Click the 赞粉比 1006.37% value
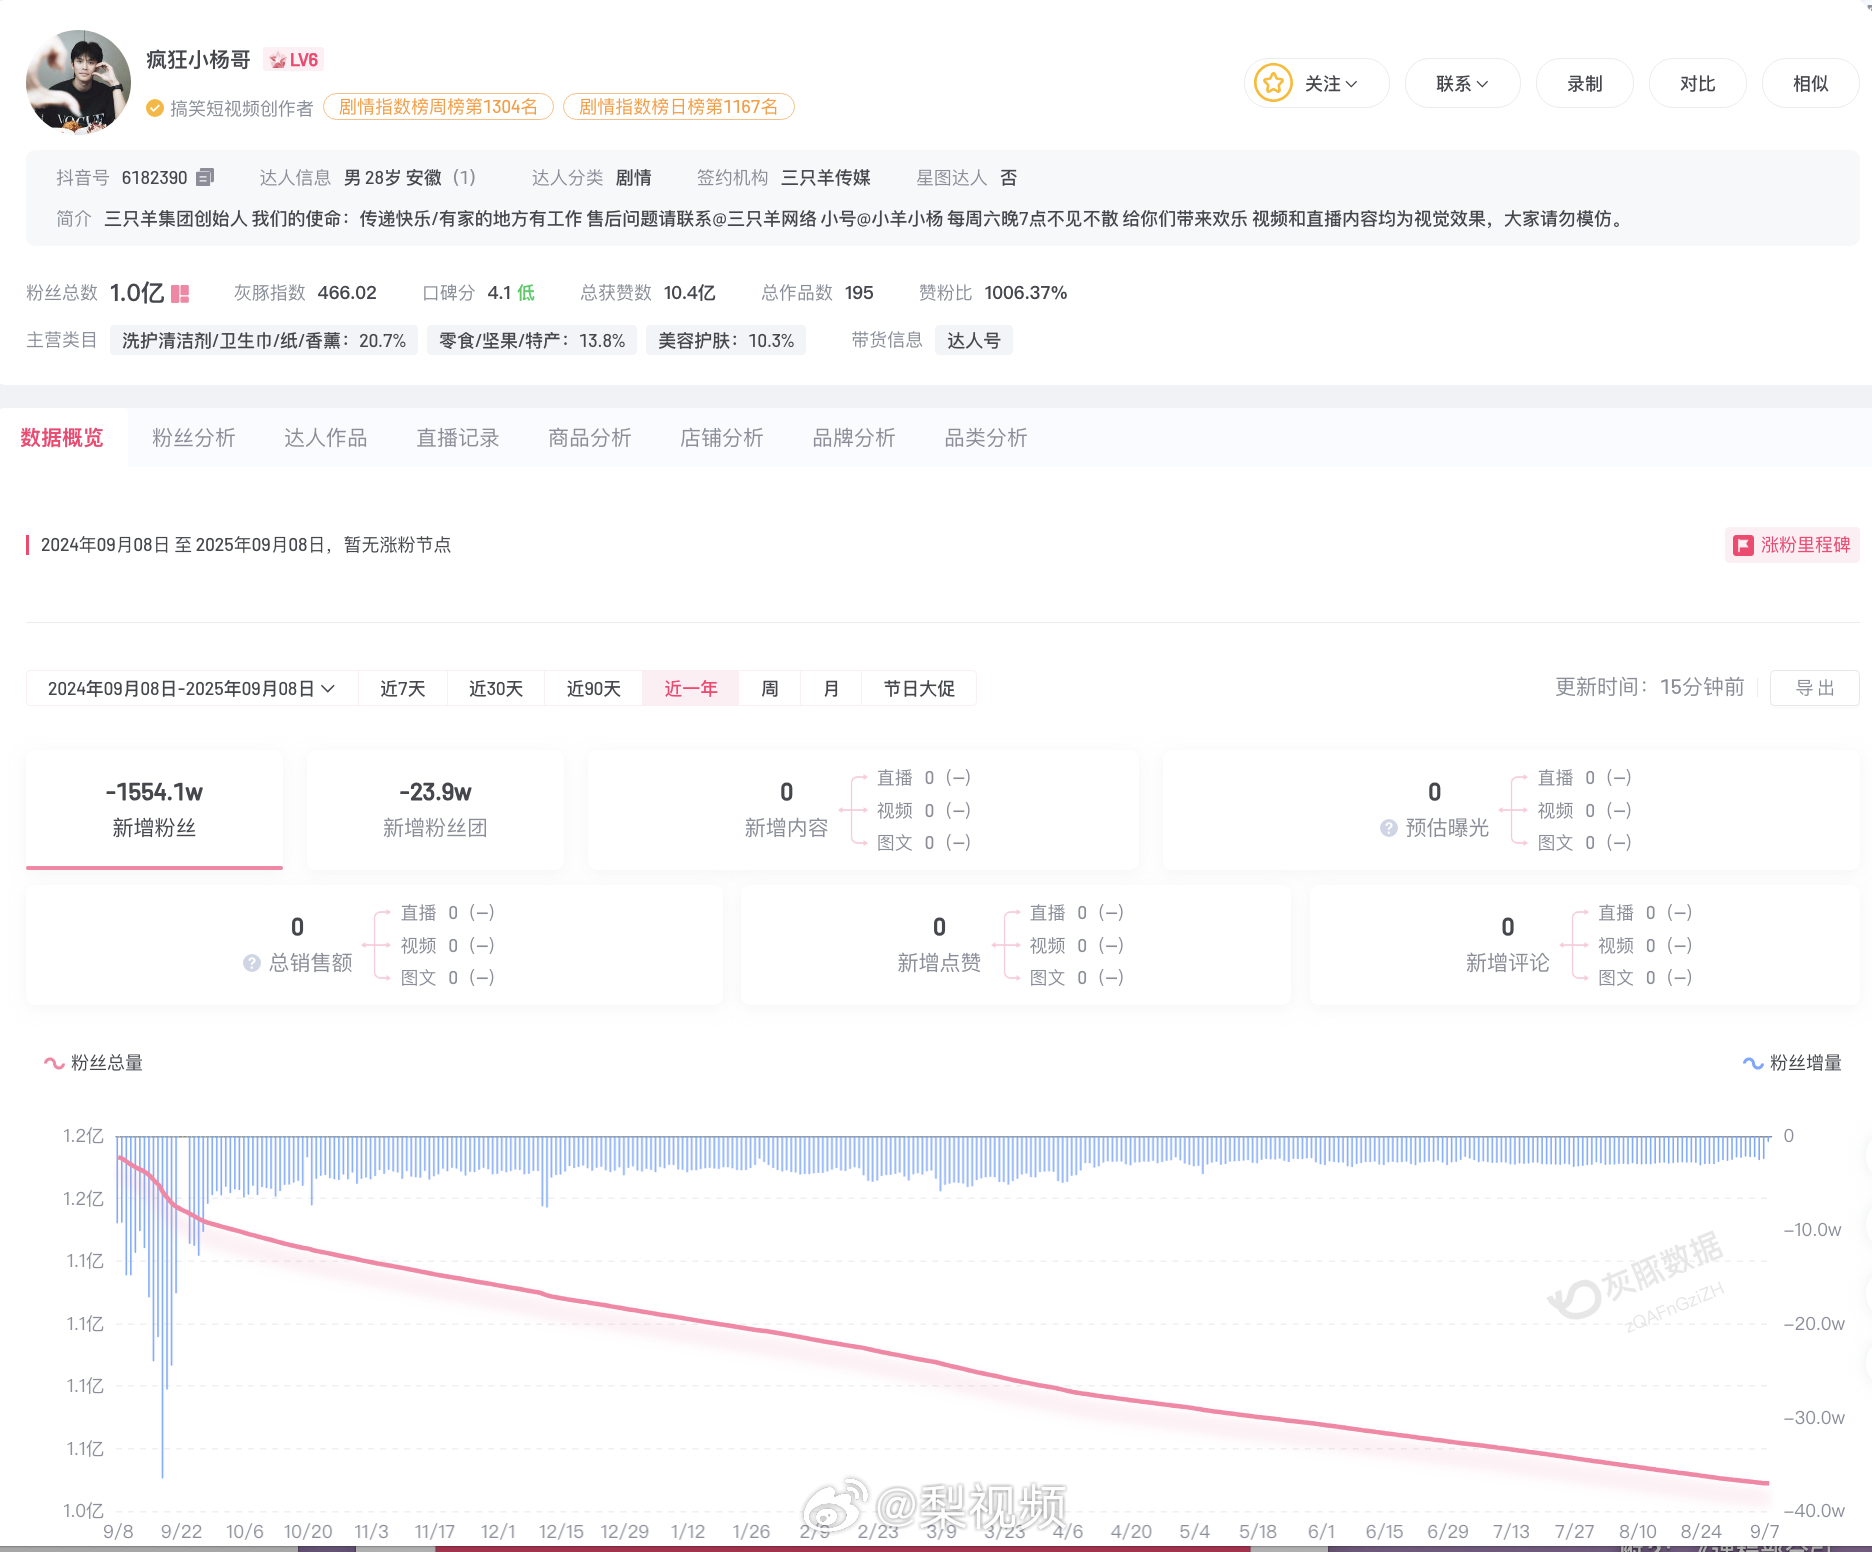1872x1552 pixels. coord(1026,293)
